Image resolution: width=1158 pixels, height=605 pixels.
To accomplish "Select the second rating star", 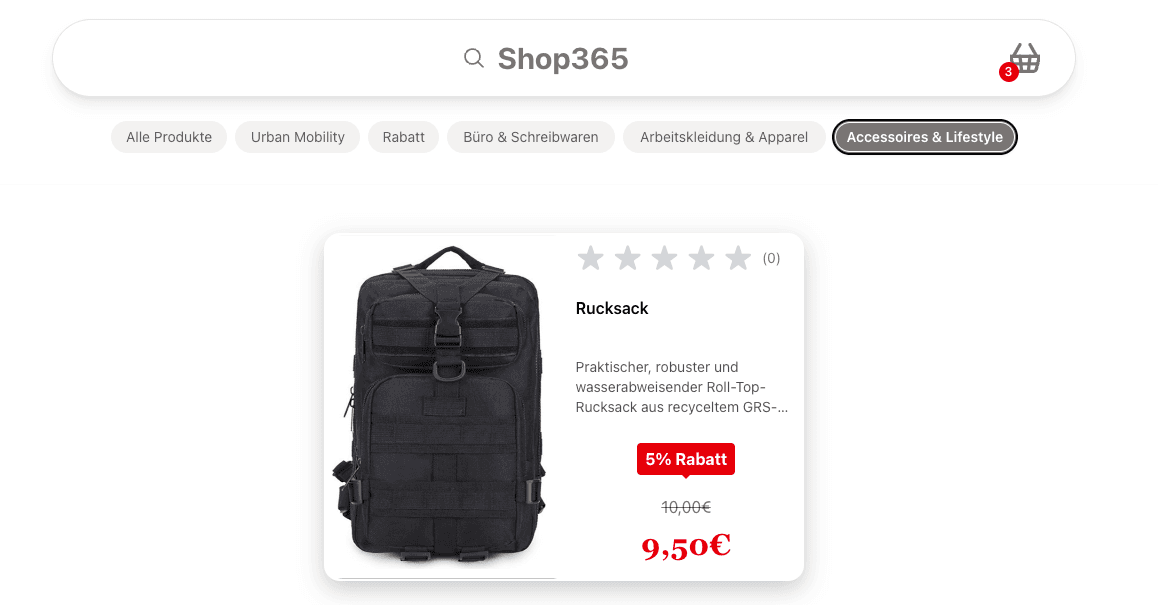I will (x=627, y=258).
